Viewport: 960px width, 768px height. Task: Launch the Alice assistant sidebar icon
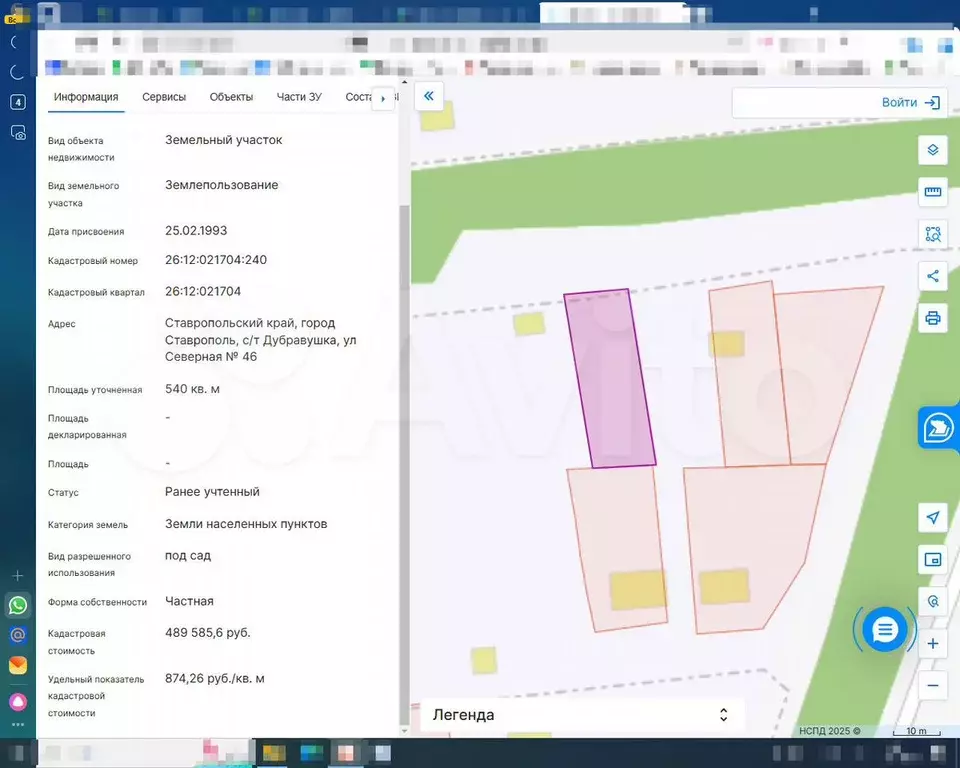tap(18, 701)
